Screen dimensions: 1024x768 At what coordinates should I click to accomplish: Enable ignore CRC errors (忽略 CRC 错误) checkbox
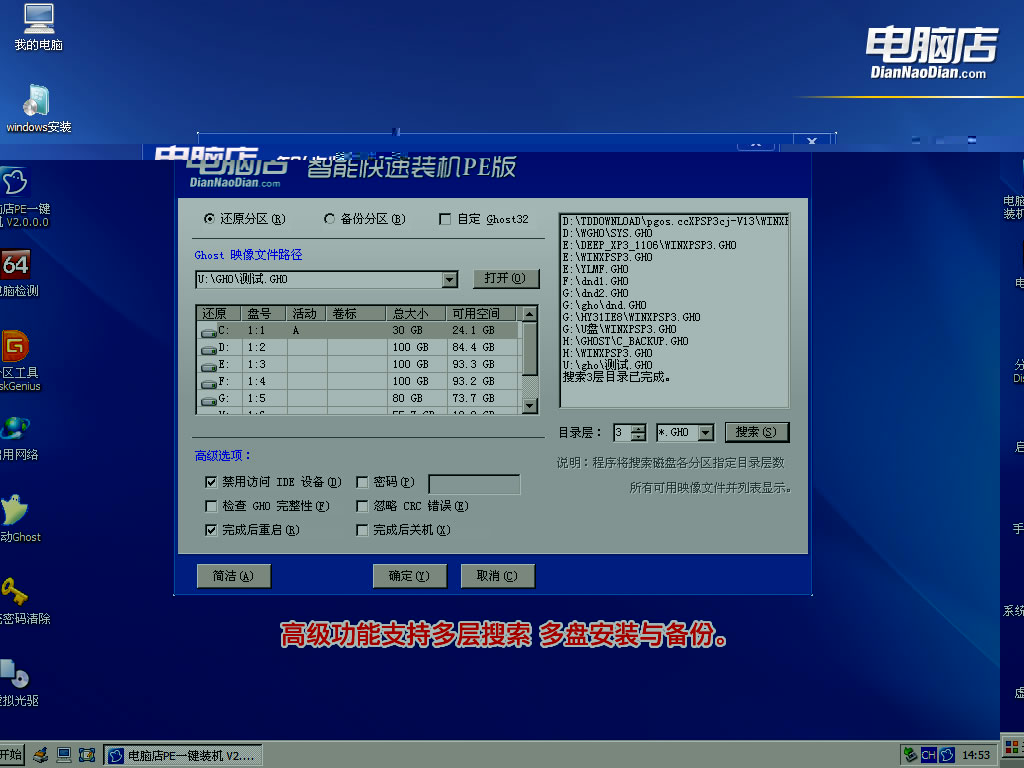click(362, 506)
